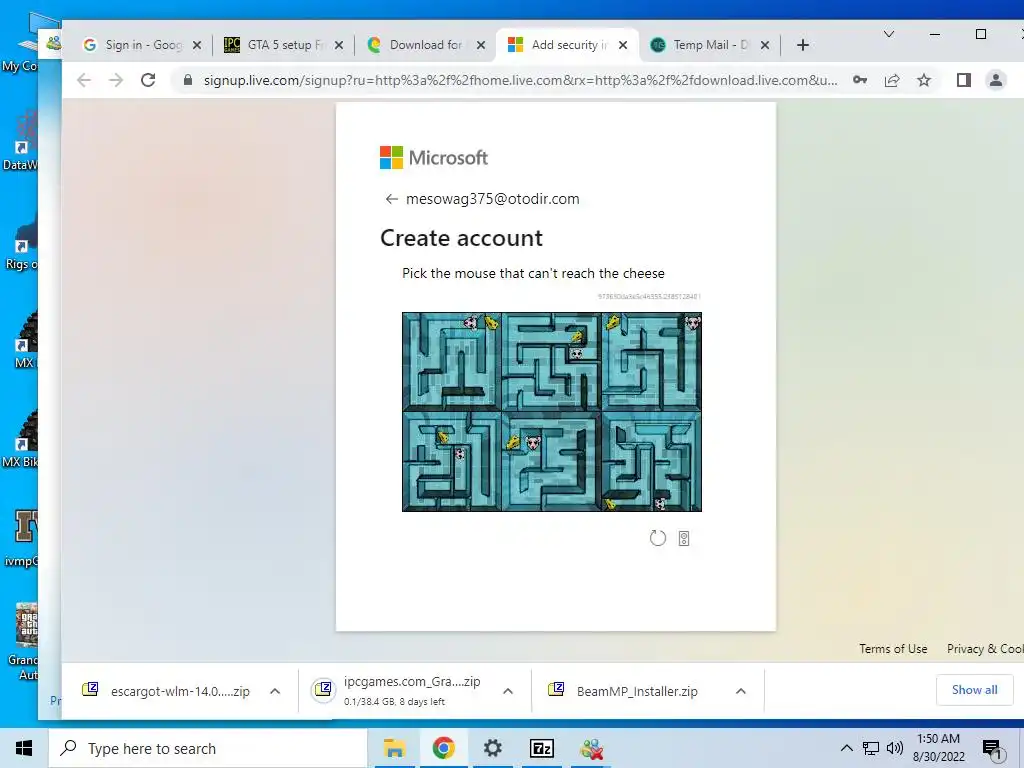Pick the bottom-left maze tile
The image size is (1024, 768).
(452, 462)
